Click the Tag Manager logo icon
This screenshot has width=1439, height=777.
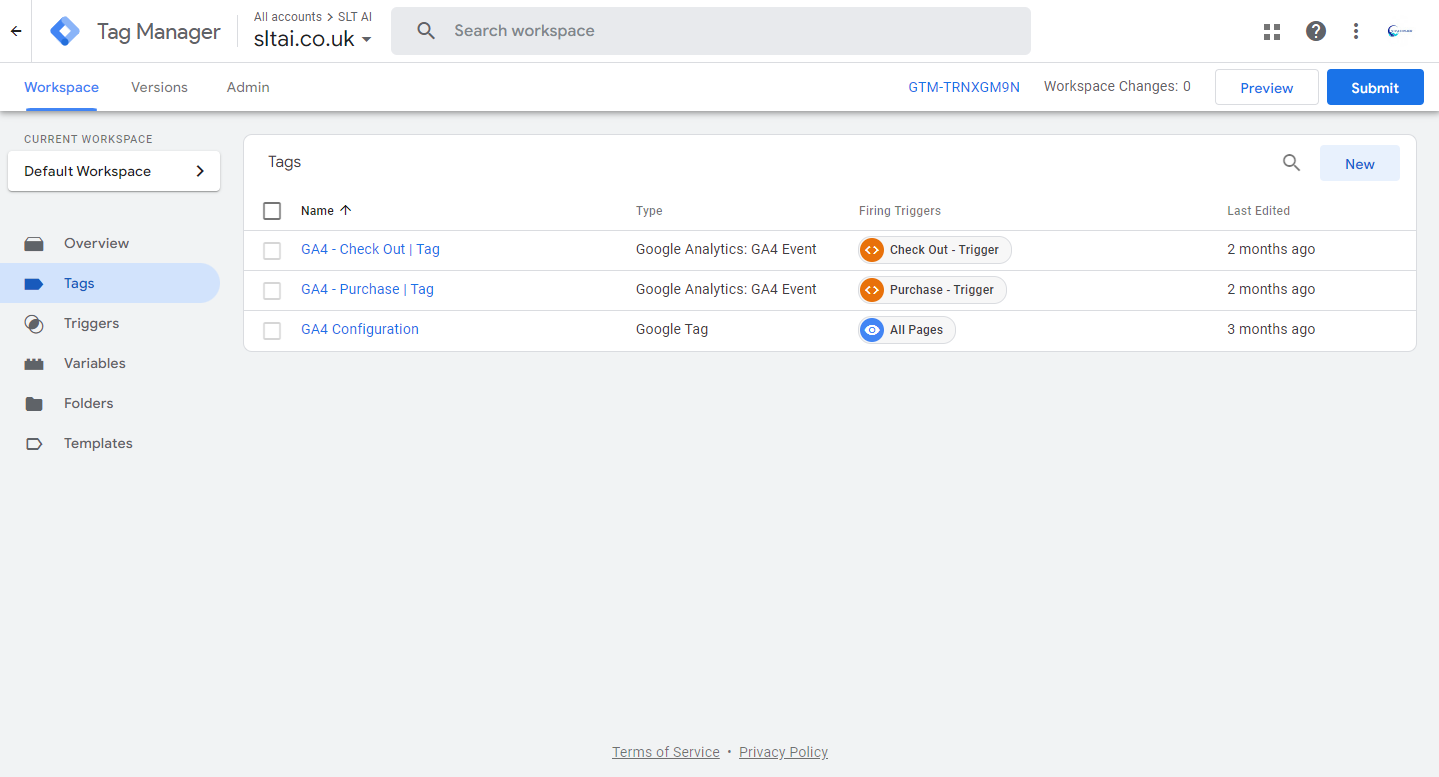tap(65, 31)
